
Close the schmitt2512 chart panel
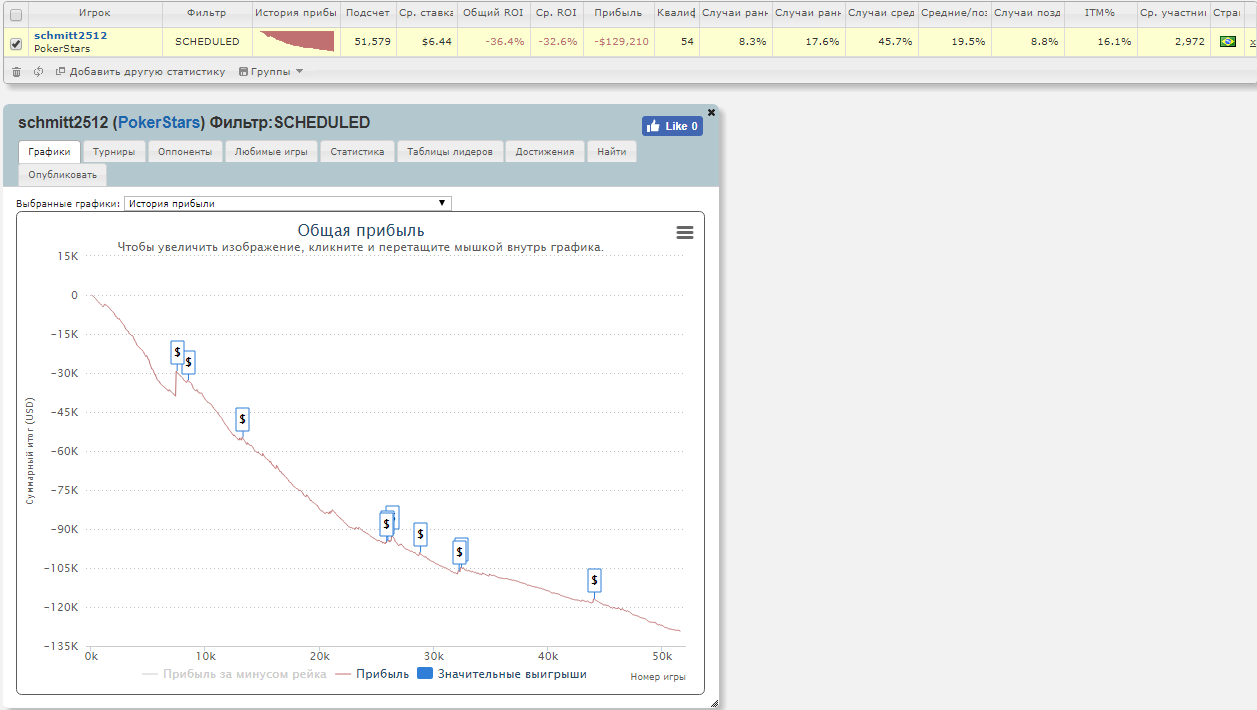[711, 112]
